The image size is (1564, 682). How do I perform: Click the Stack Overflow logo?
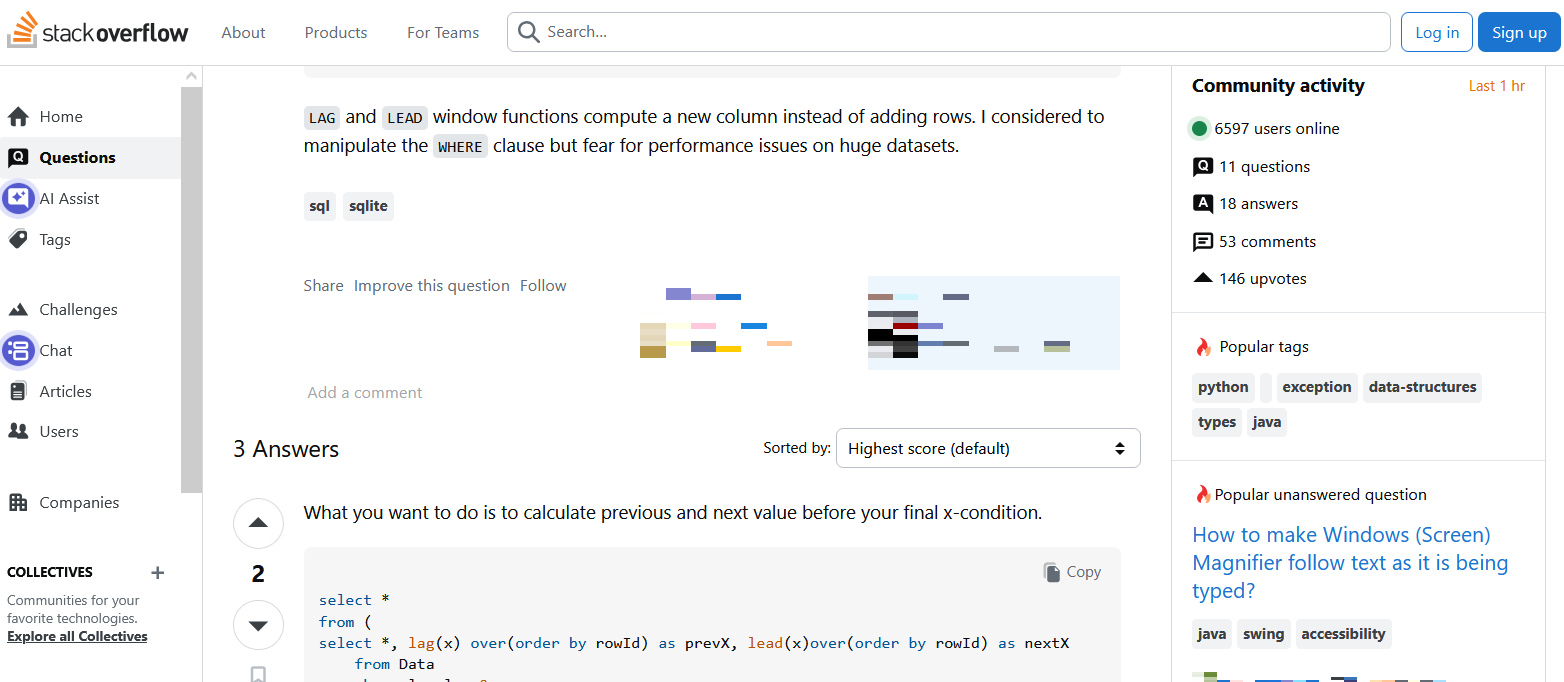[98, 32]
